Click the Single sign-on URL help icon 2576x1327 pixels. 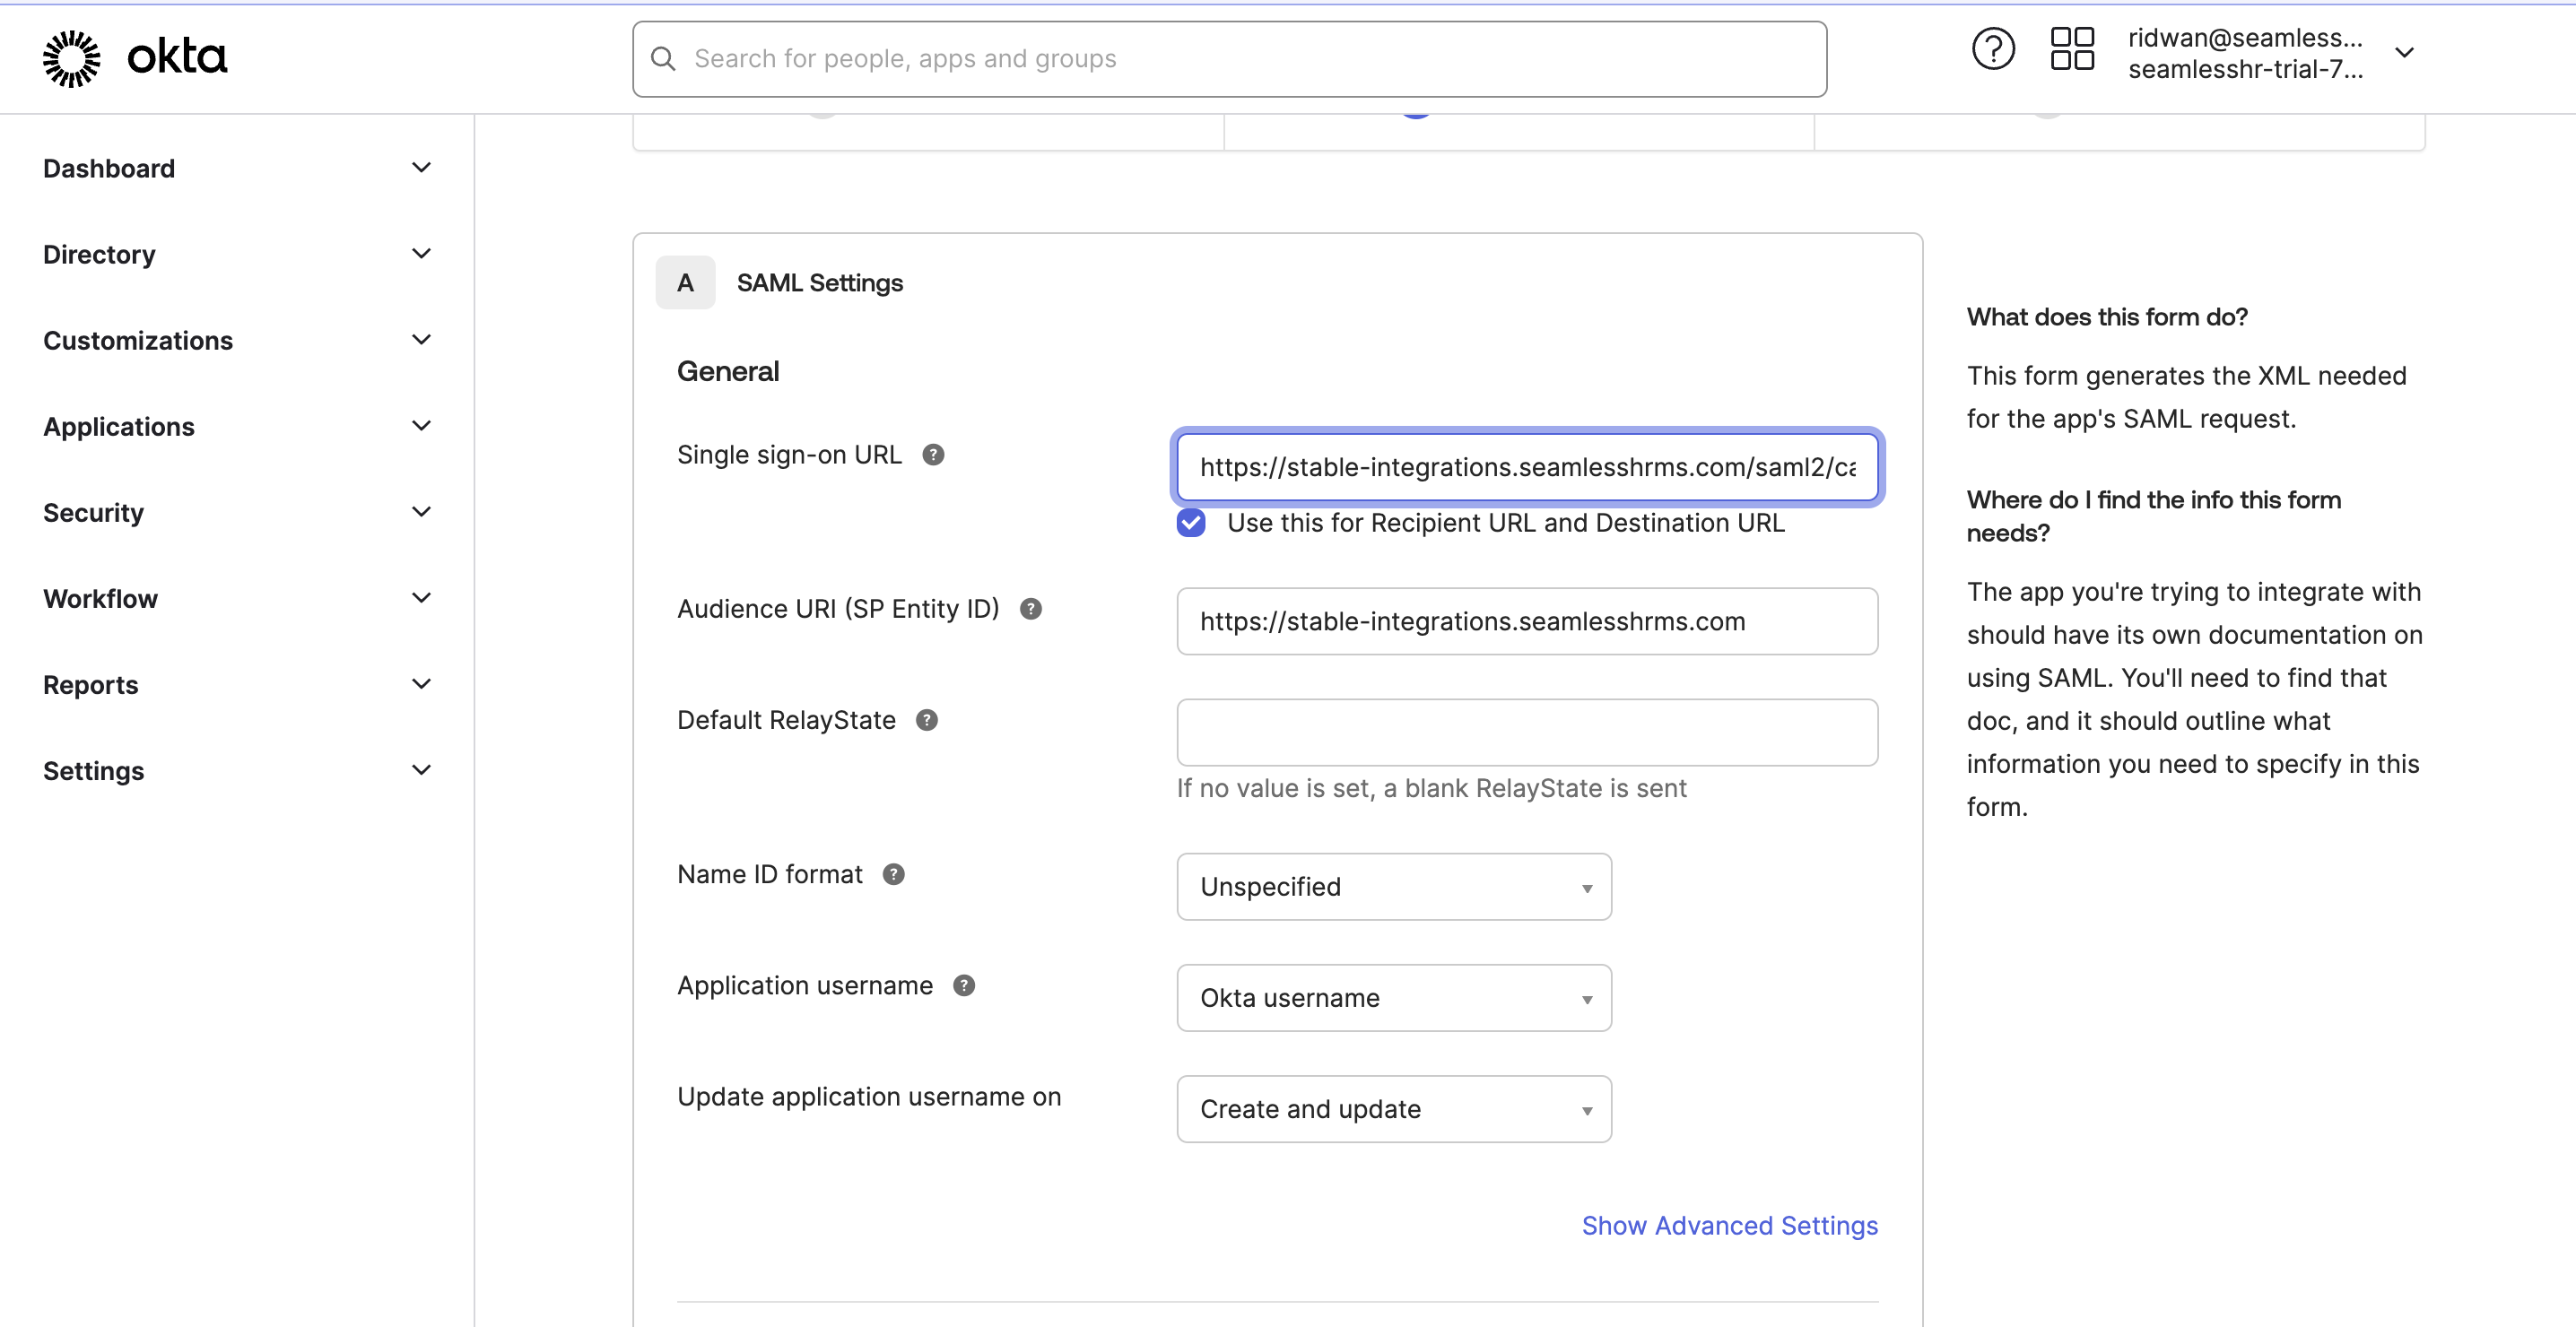[932, 455]
